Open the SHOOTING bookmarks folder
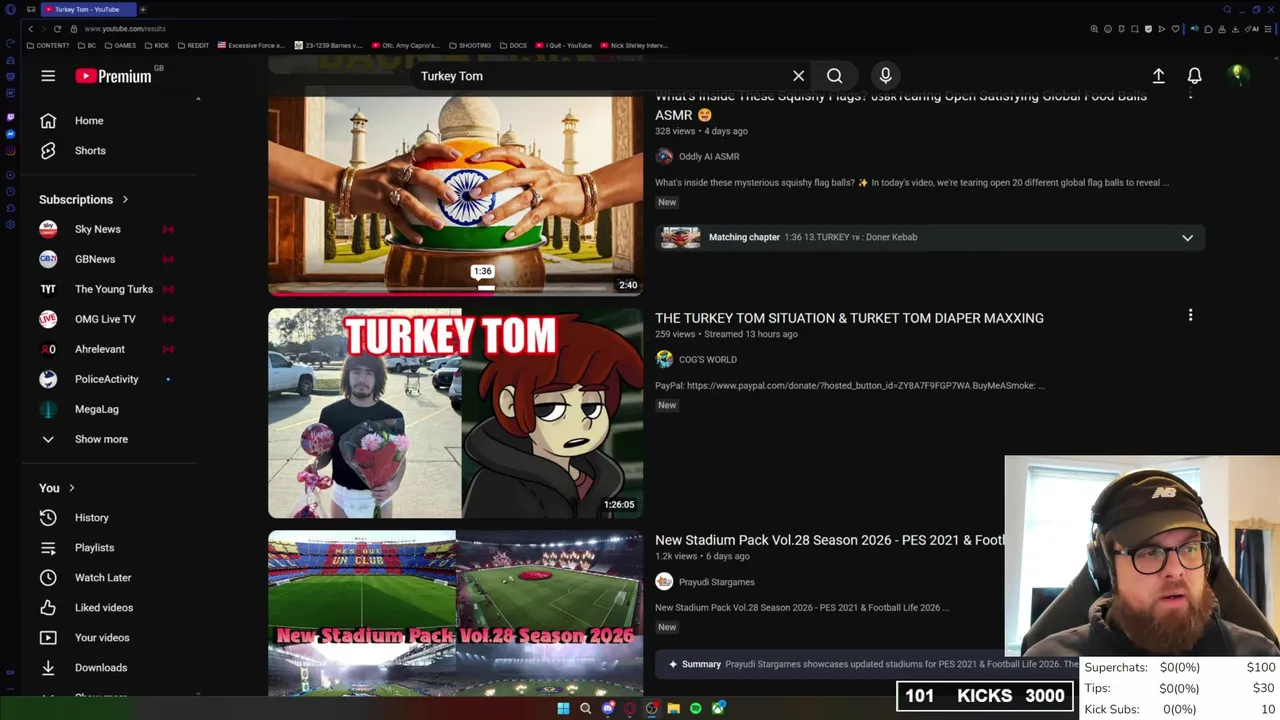Screen dimensions: 1280x720 [x=470, y=45]
